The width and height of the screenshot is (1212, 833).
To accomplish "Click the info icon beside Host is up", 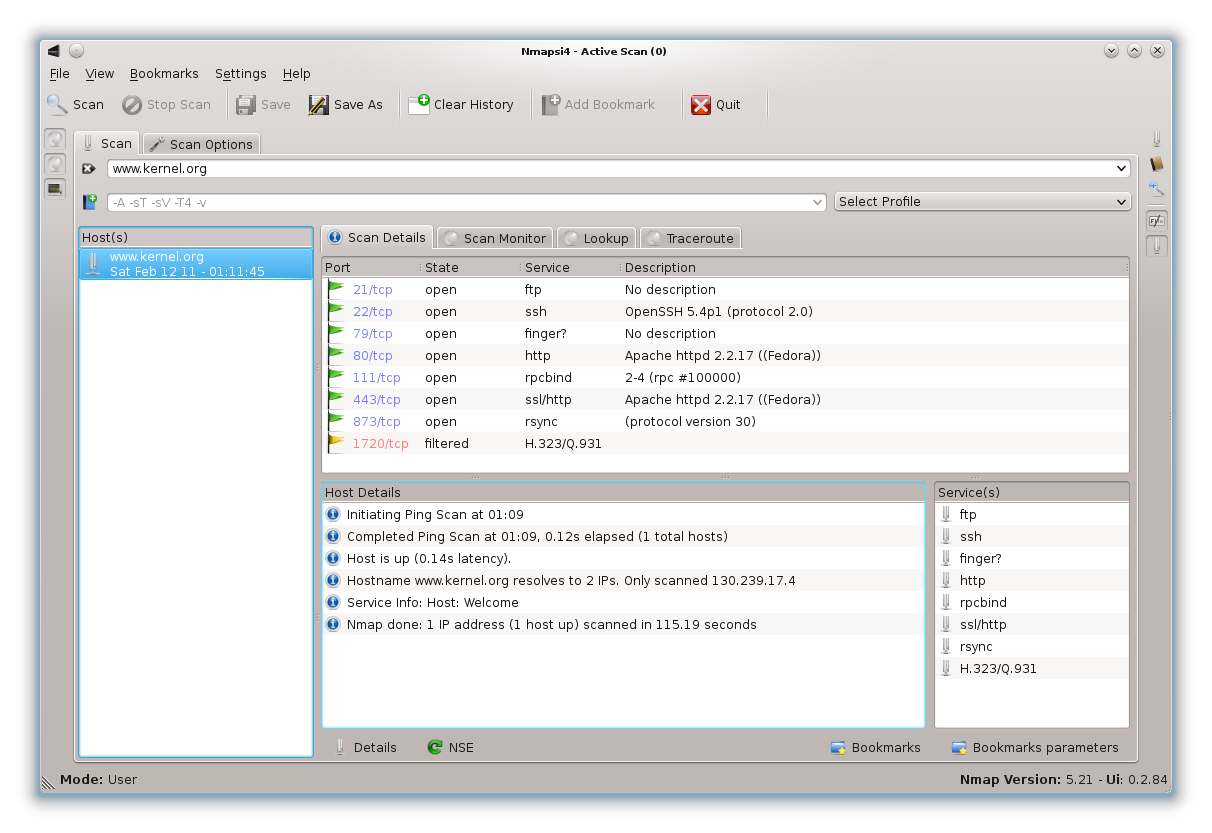I will coord(333,559).
